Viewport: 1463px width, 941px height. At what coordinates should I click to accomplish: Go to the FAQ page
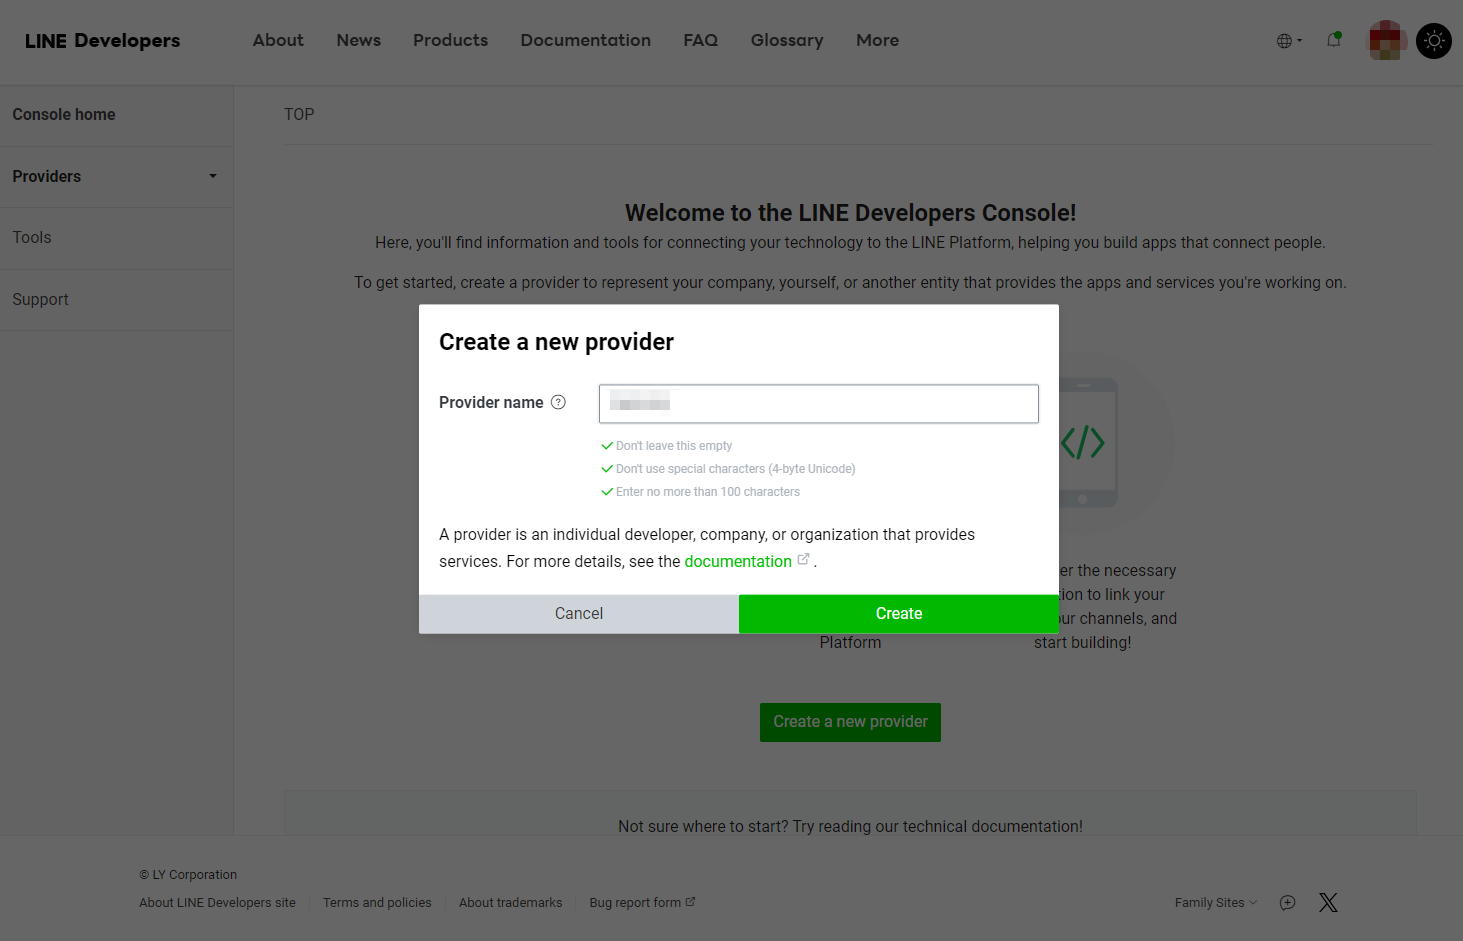pyautogui.click(x=700, y=40)
